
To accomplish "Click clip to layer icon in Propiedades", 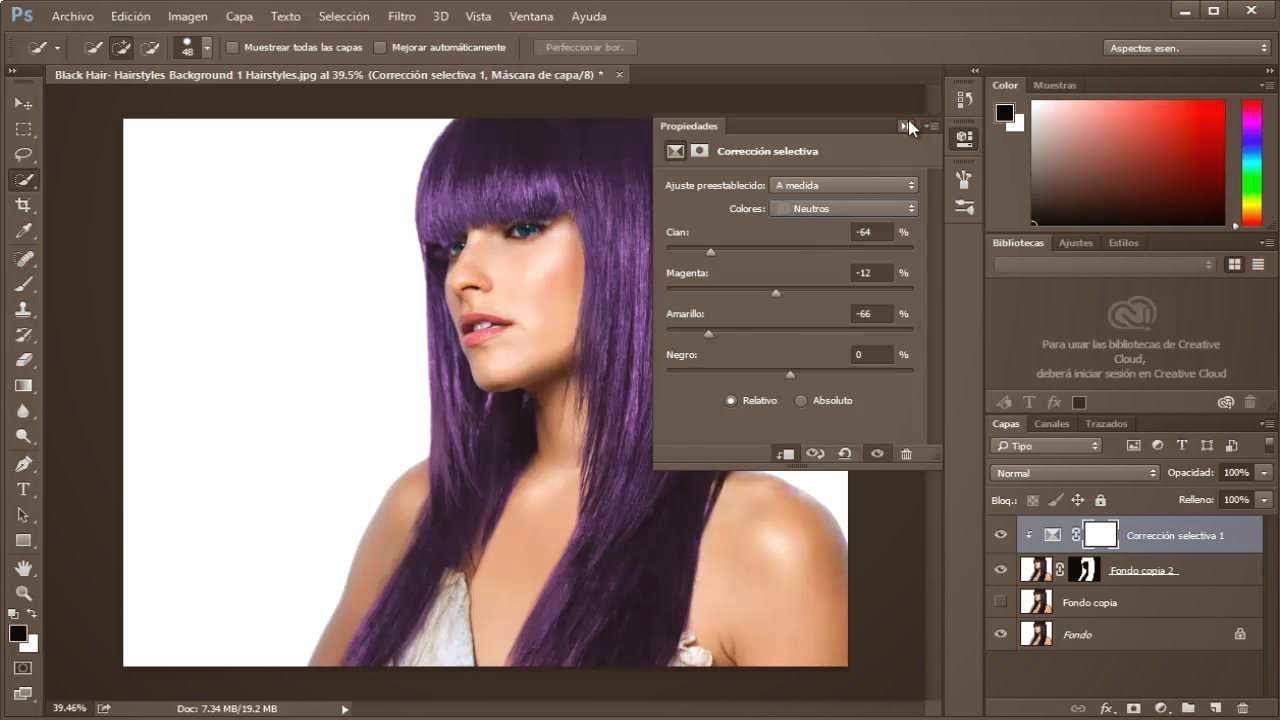I will (x=785, y=454).
